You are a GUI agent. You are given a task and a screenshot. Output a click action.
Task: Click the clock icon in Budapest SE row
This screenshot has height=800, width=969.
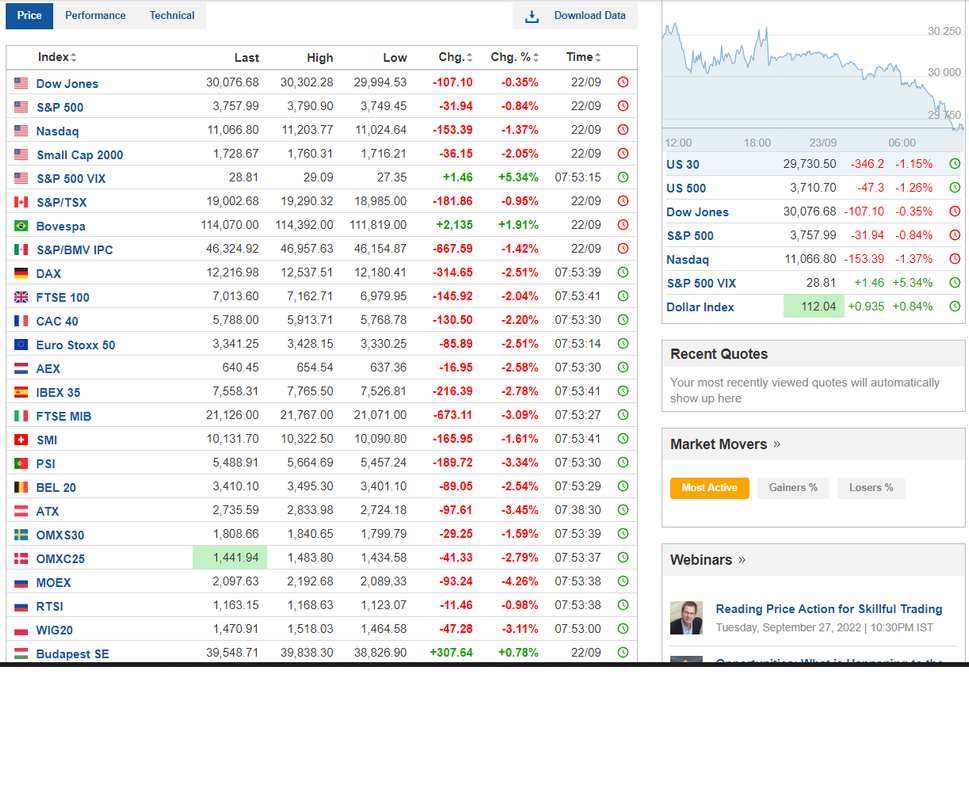tap(623, 652)
